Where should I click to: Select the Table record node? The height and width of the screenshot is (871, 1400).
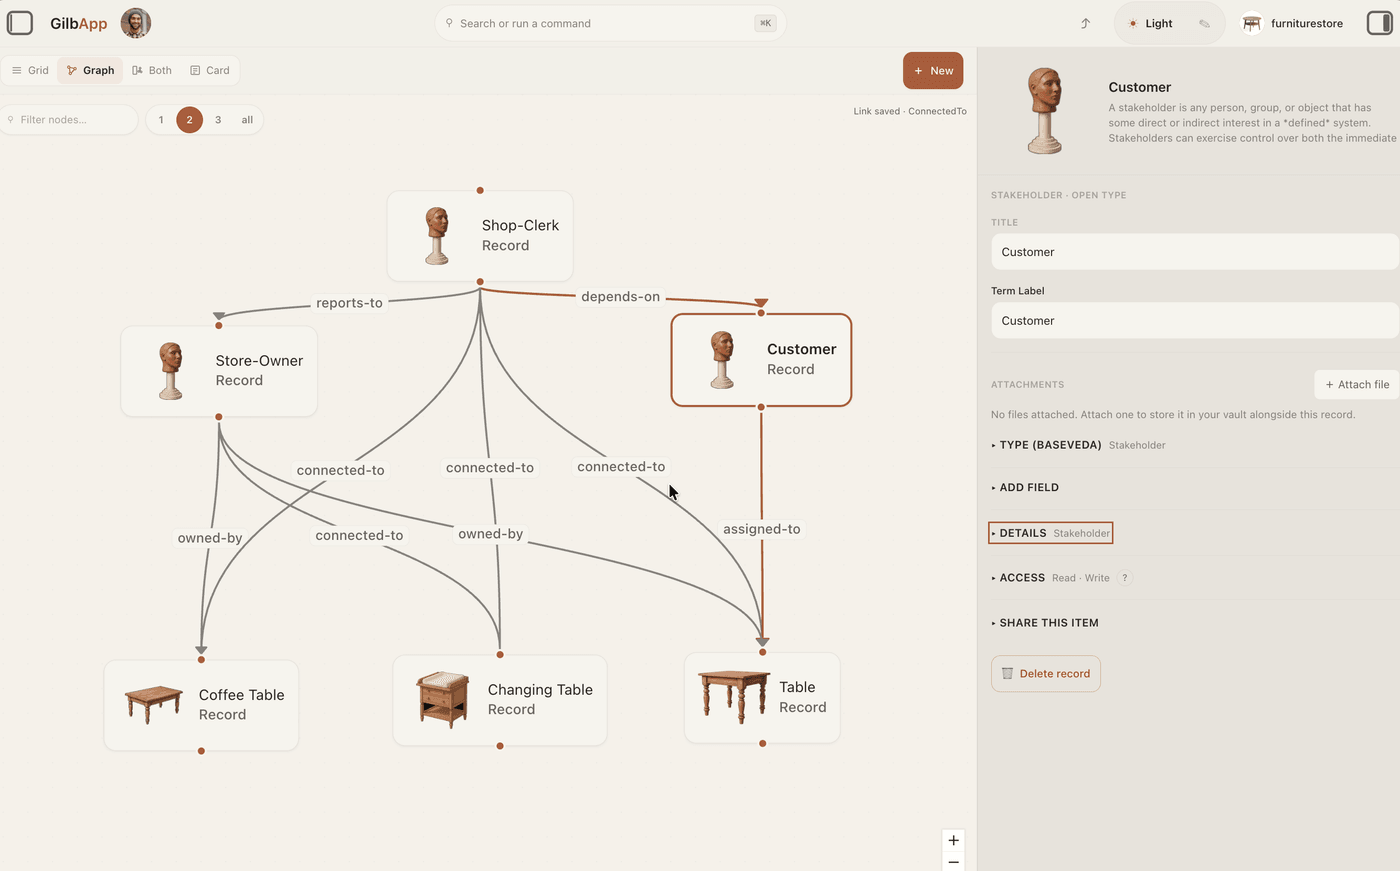pos(762,697)
